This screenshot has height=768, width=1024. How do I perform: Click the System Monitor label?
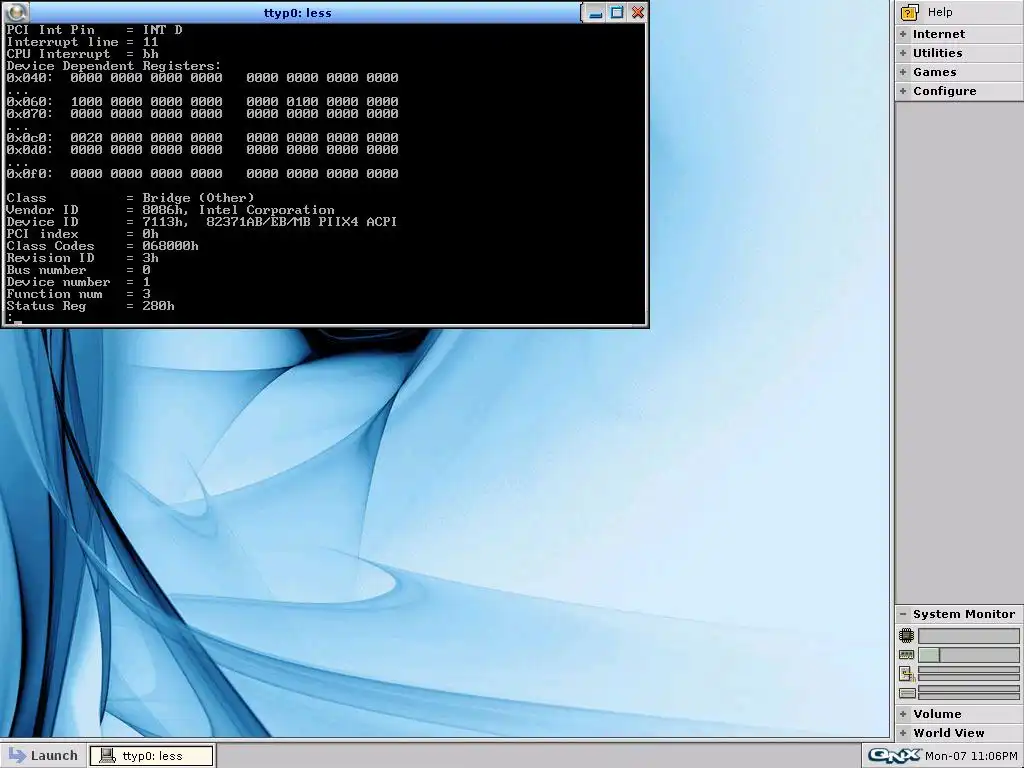(x=964, y=614)
